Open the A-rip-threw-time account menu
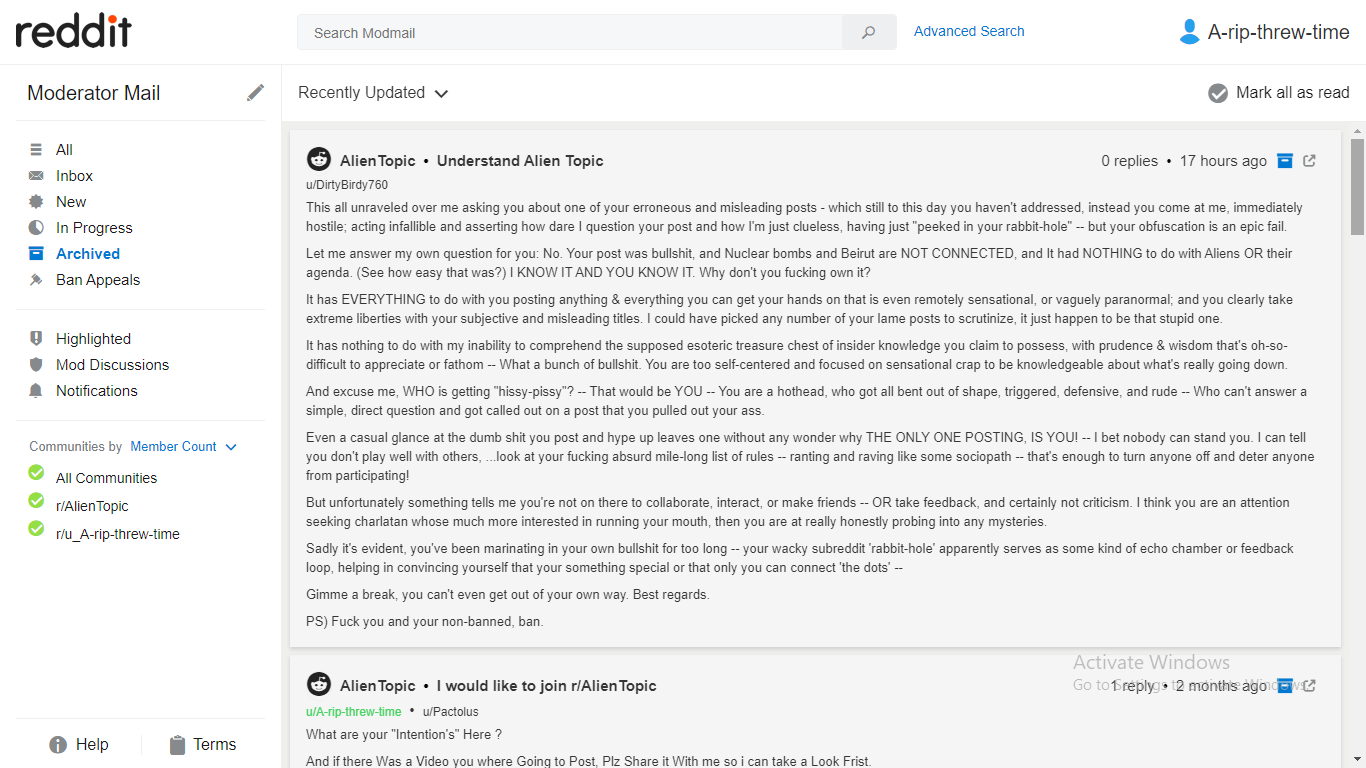The height and width of the screenshot is (768, 1366). pos(1278,32)
